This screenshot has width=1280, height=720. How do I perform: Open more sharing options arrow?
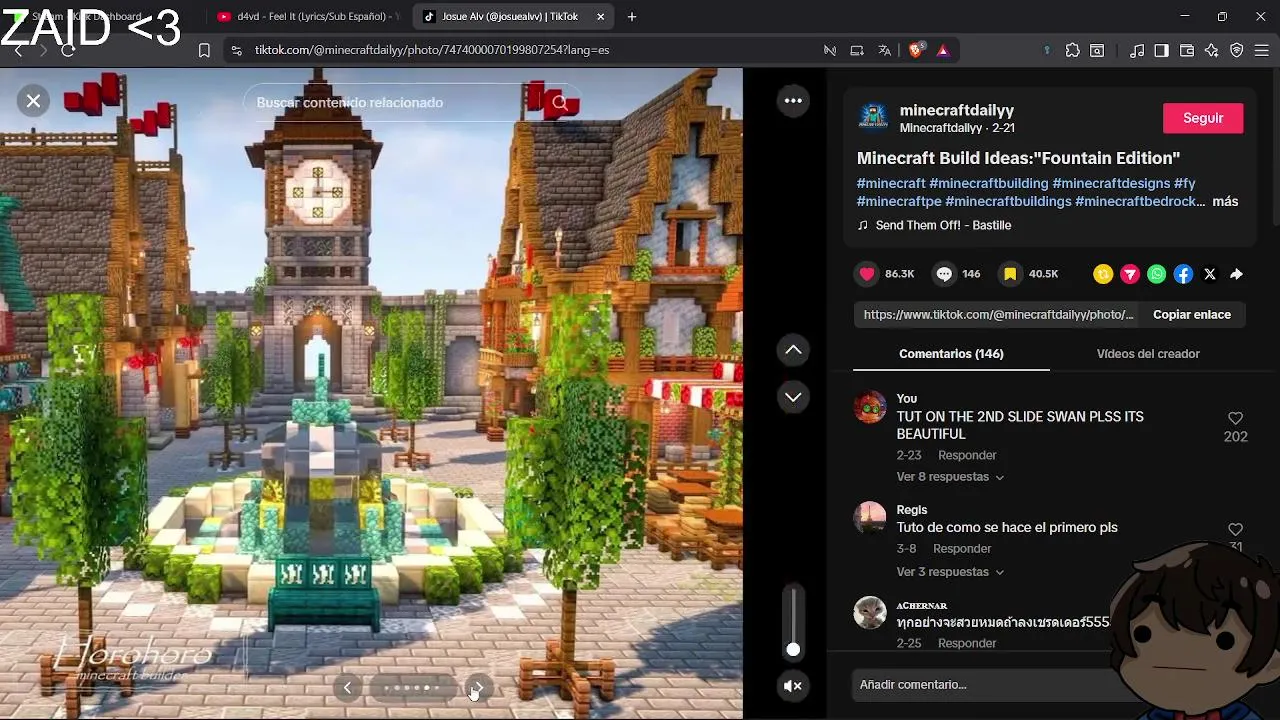(1237, 274)
